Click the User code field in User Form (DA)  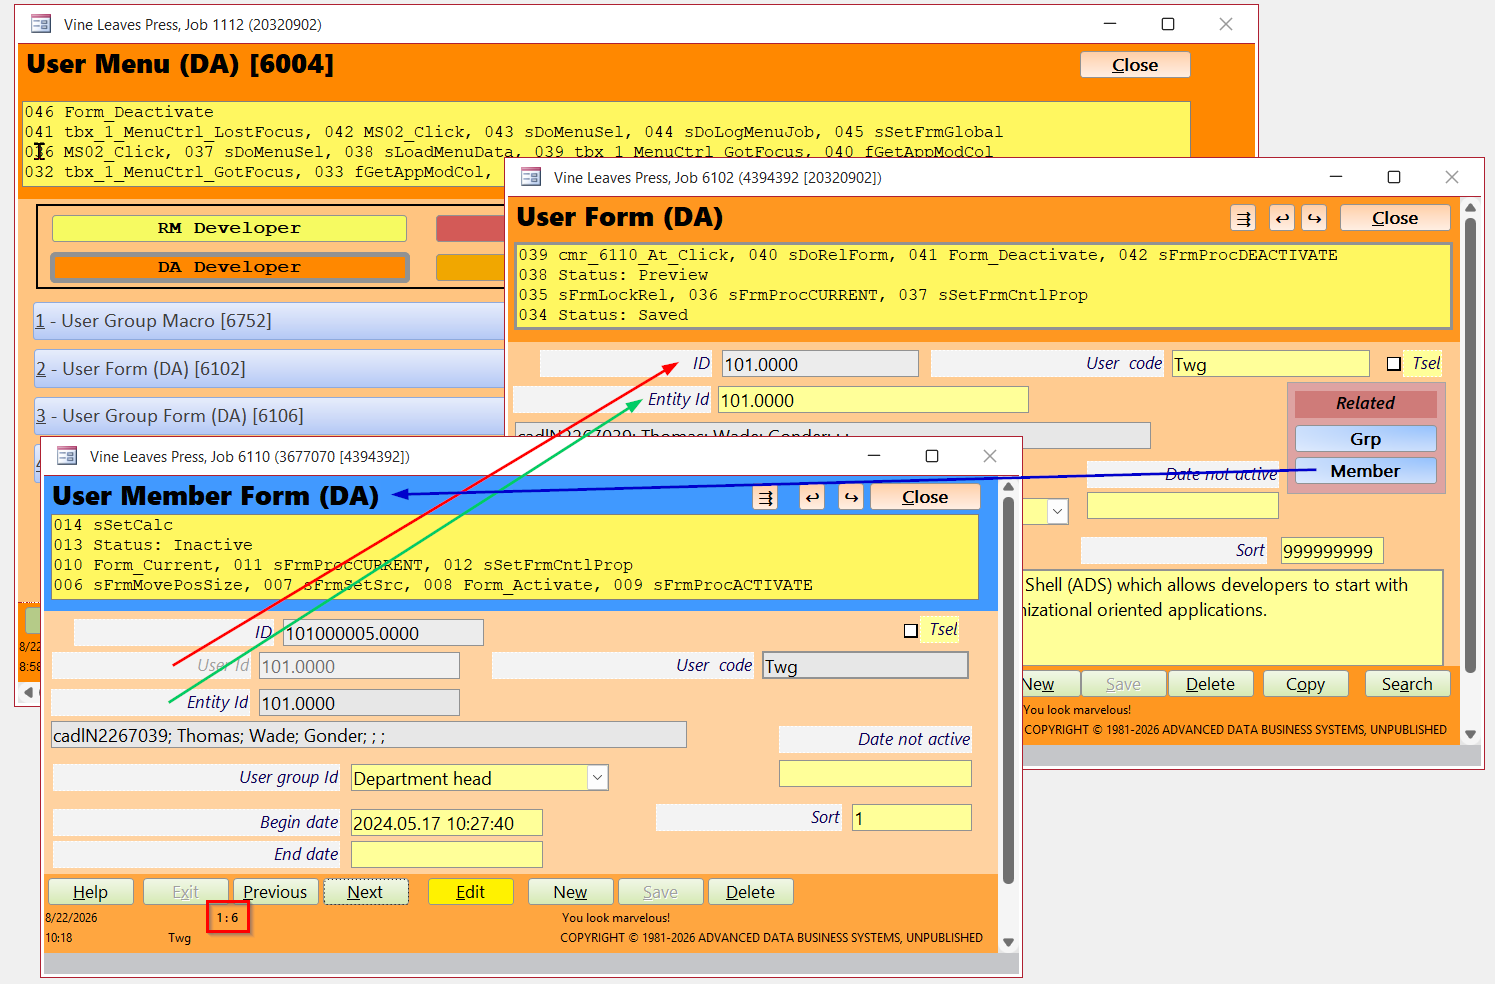coord(1271,364)
